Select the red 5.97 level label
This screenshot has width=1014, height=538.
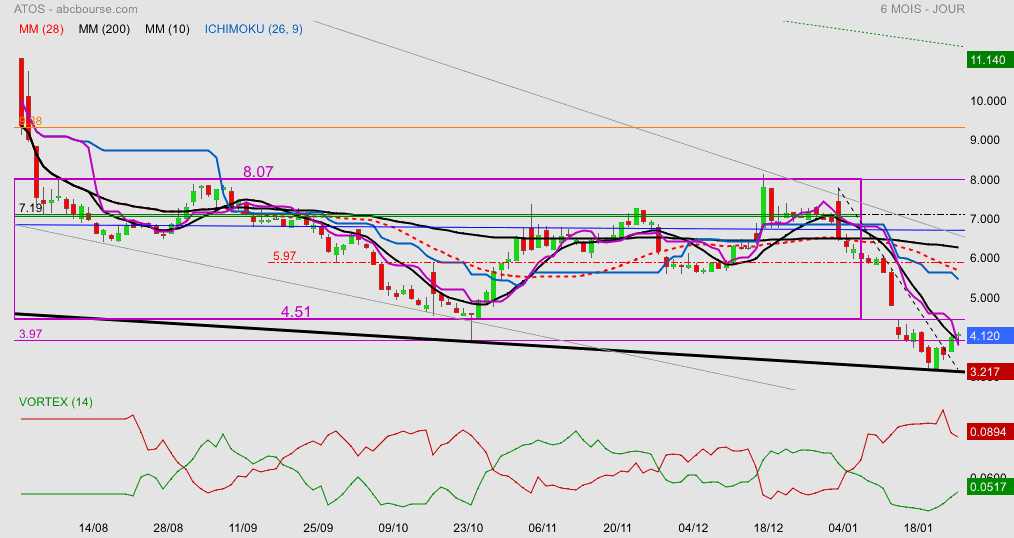284,256
